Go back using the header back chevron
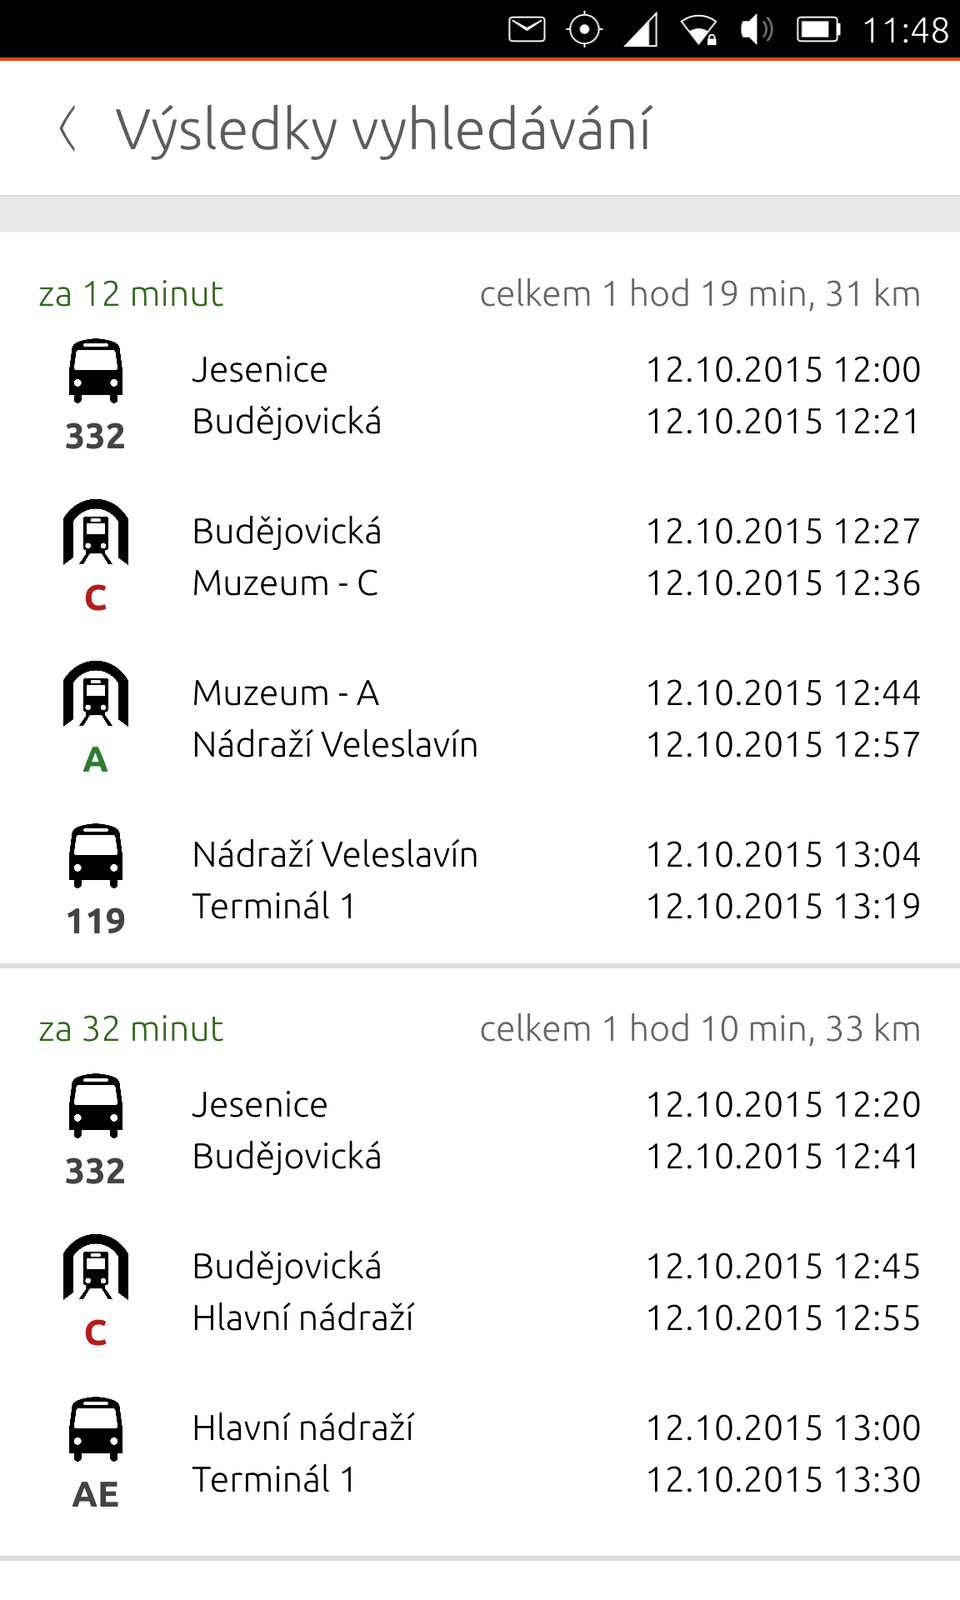Image resolution: width=960 pixels, height=1600 pixels. [68, 130]
